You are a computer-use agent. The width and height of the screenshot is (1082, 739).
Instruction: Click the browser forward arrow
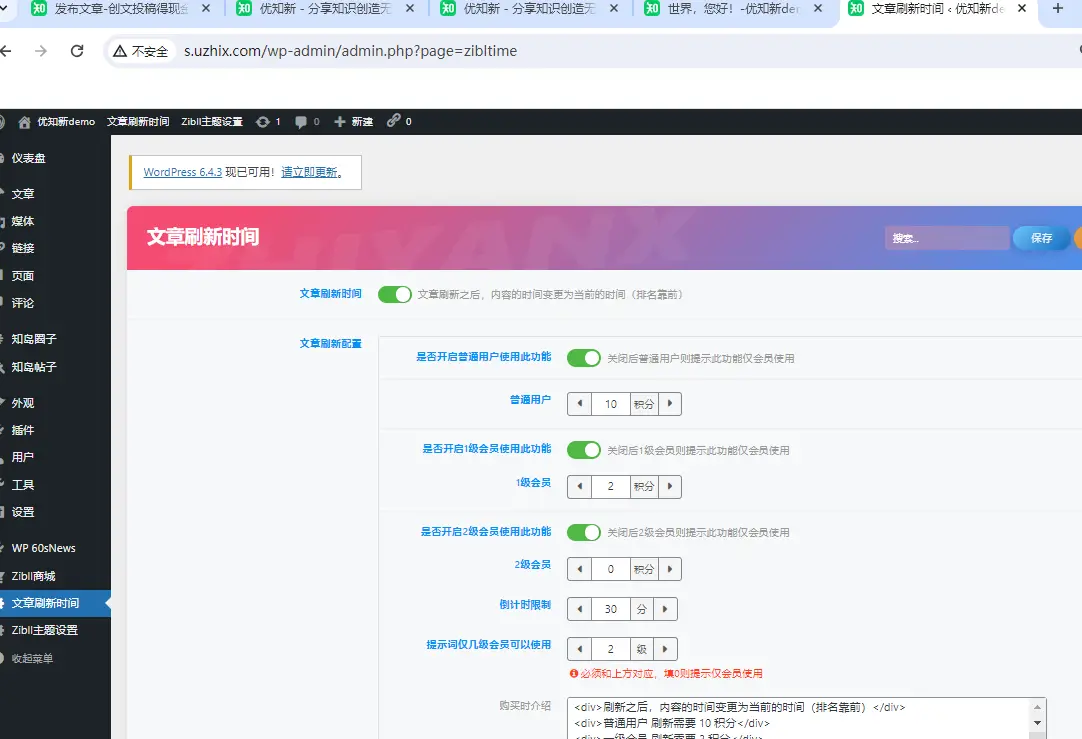41,51
